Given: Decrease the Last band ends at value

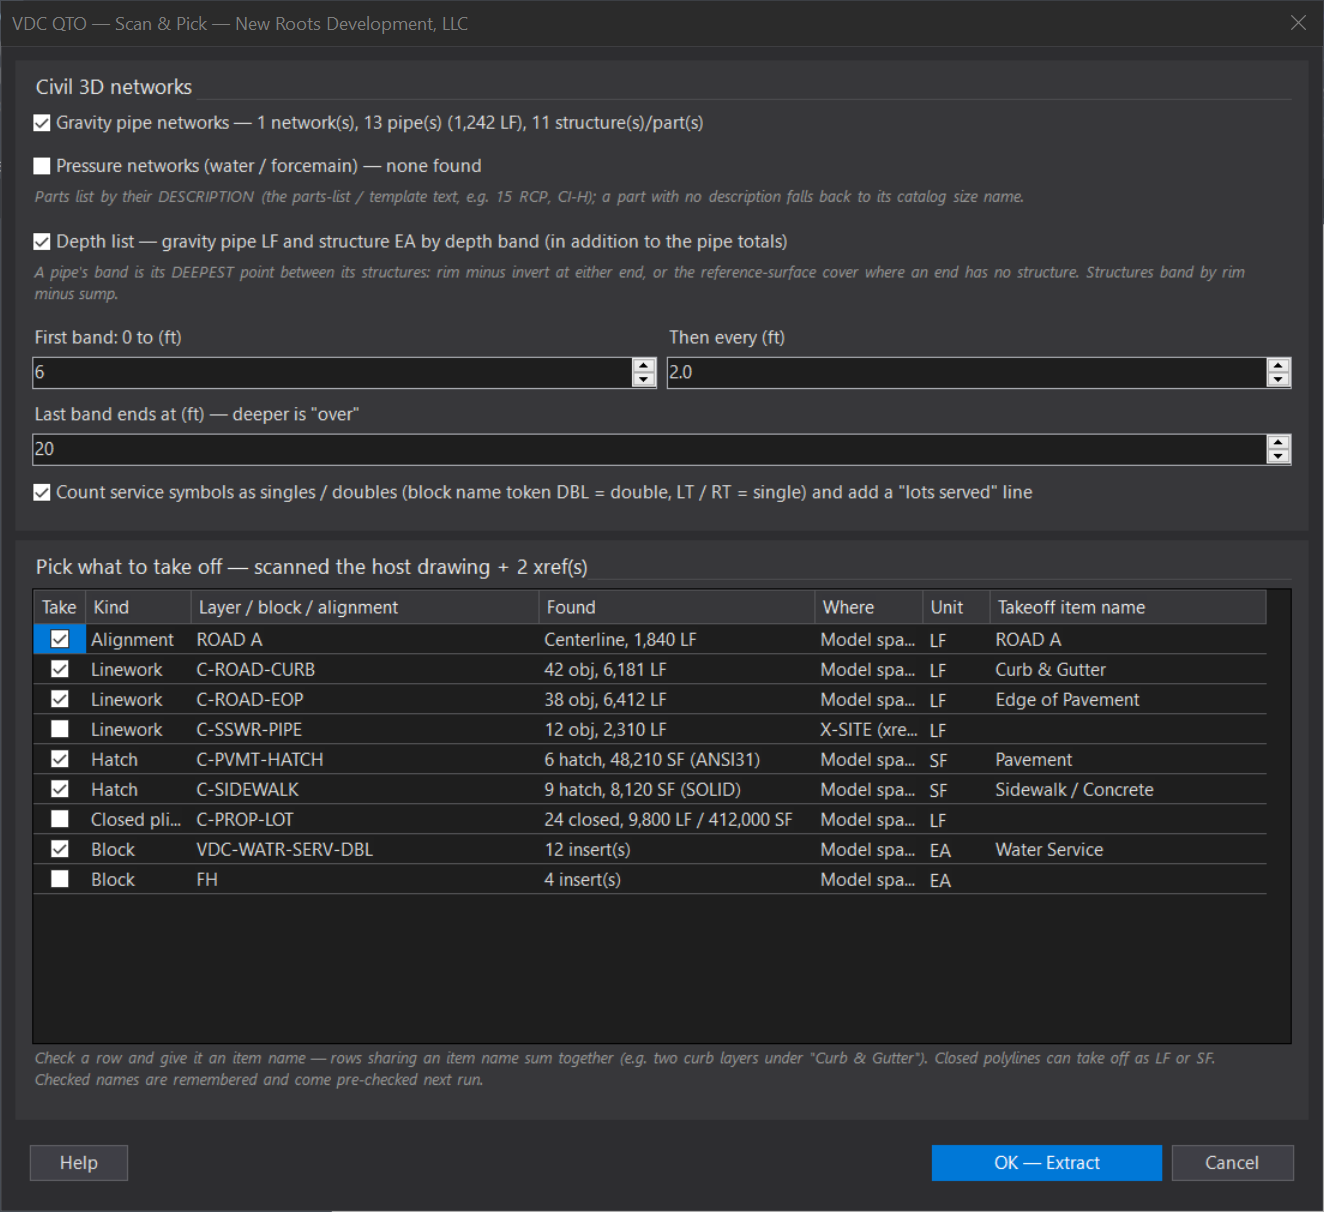Looking at the screenshot, I should pyautogui.click(x=1278, y=457).
